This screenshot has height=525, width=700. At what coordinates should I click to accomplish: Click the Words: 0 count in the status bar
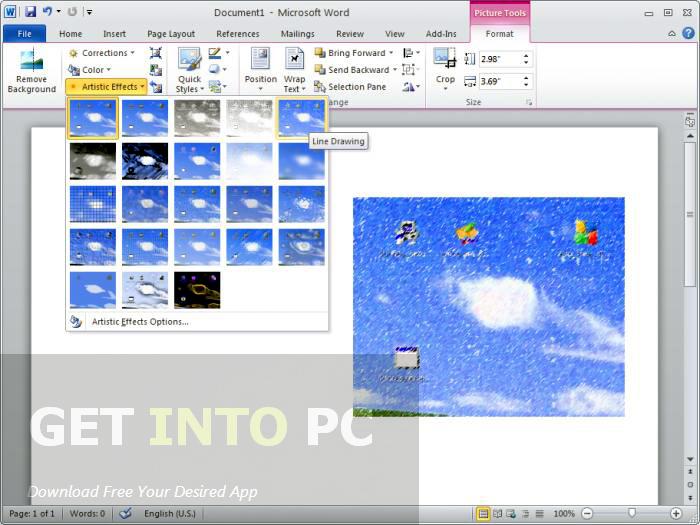87,513
